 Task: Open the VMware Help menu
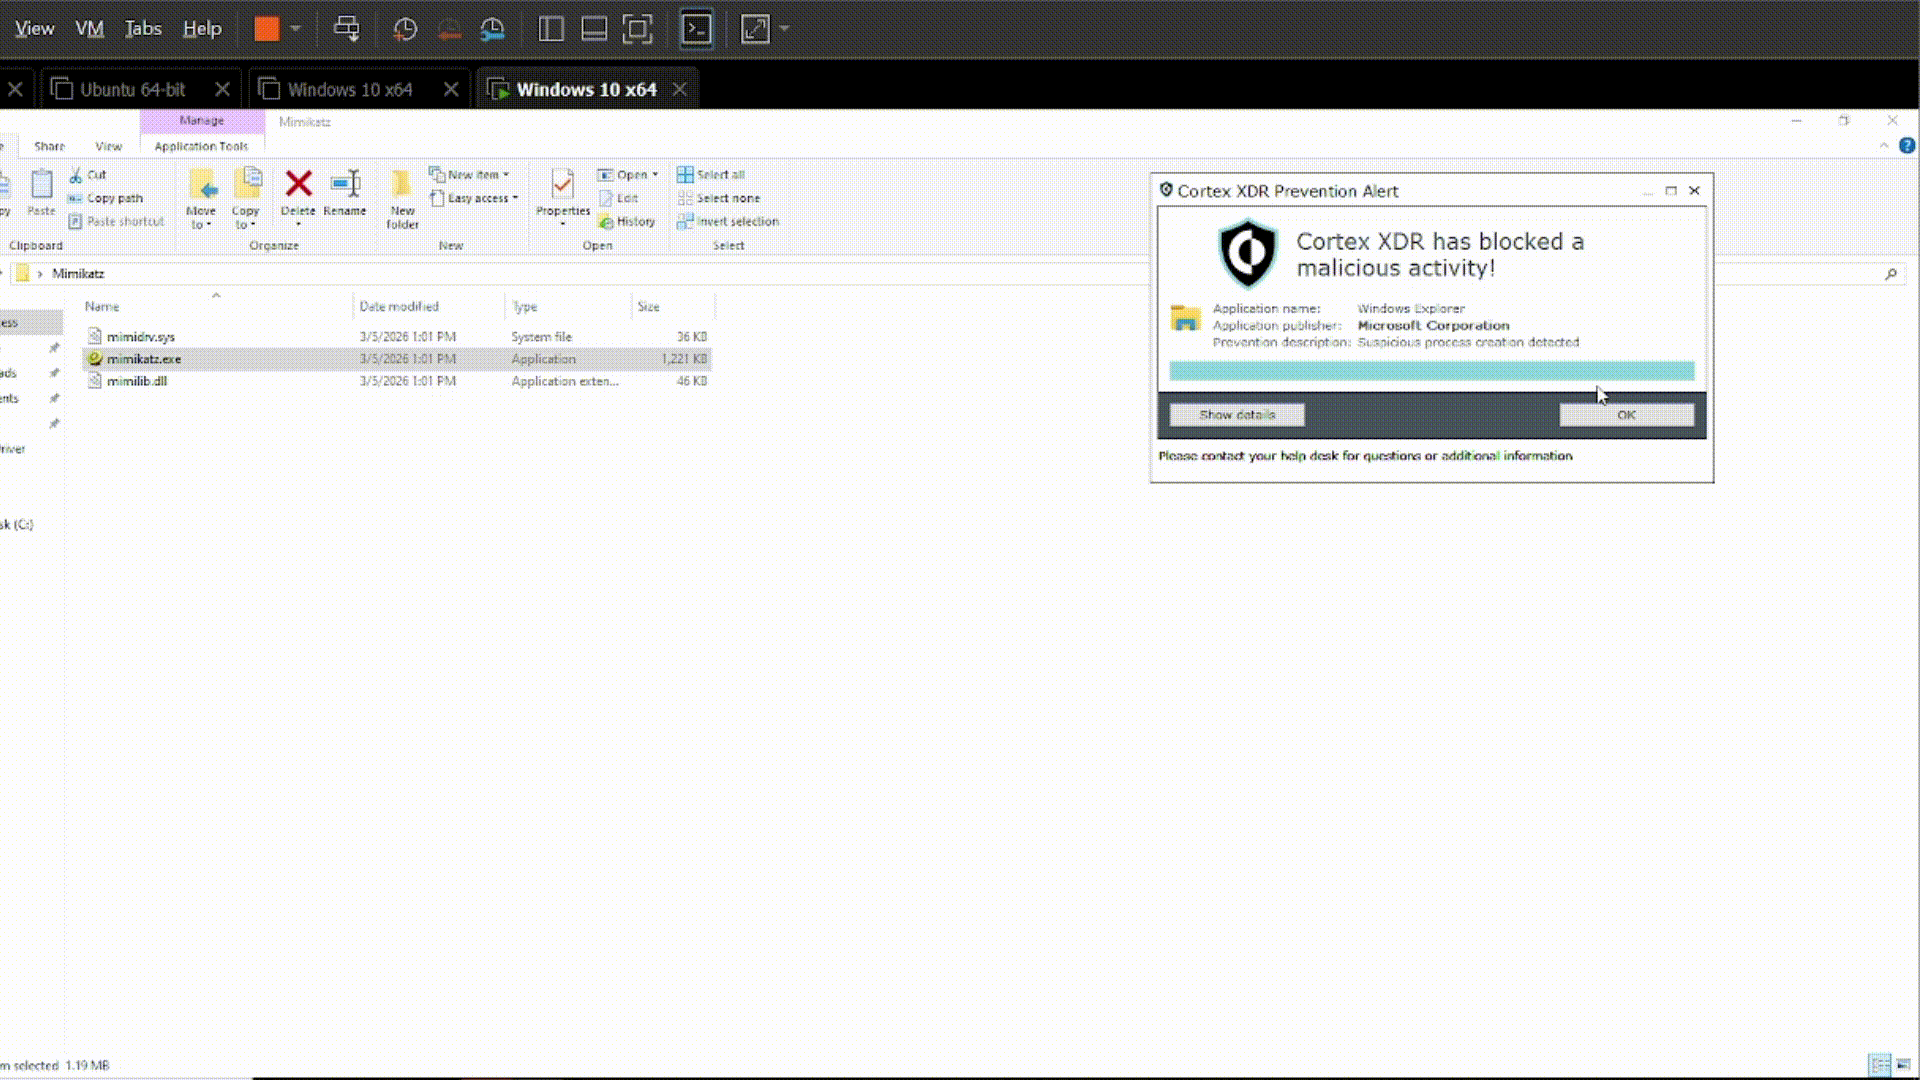point(202,29)
